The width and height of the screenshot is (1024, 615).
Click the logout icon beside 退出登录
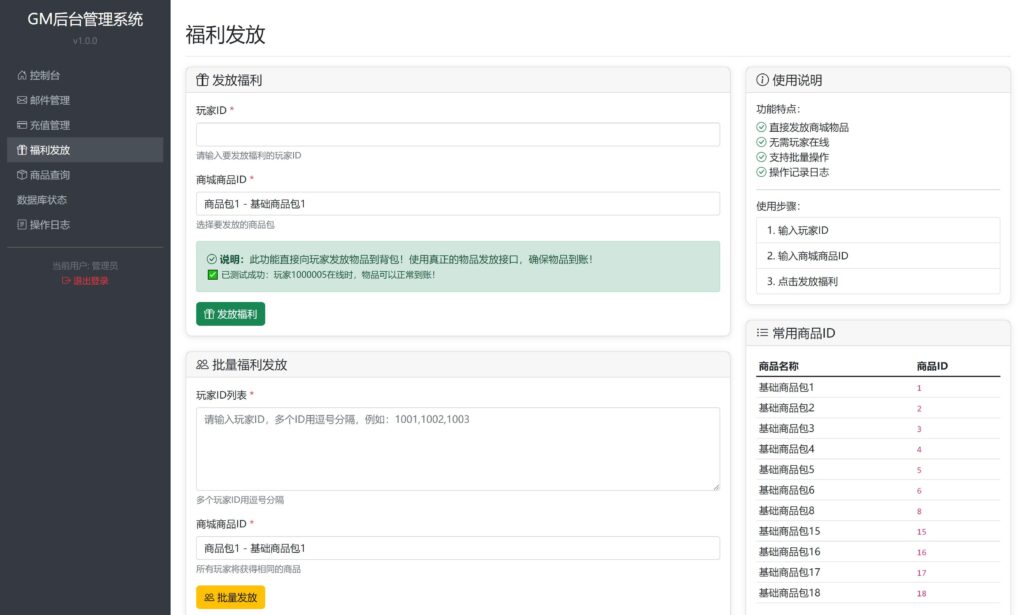pyautogui.click(x=66, y=281)
